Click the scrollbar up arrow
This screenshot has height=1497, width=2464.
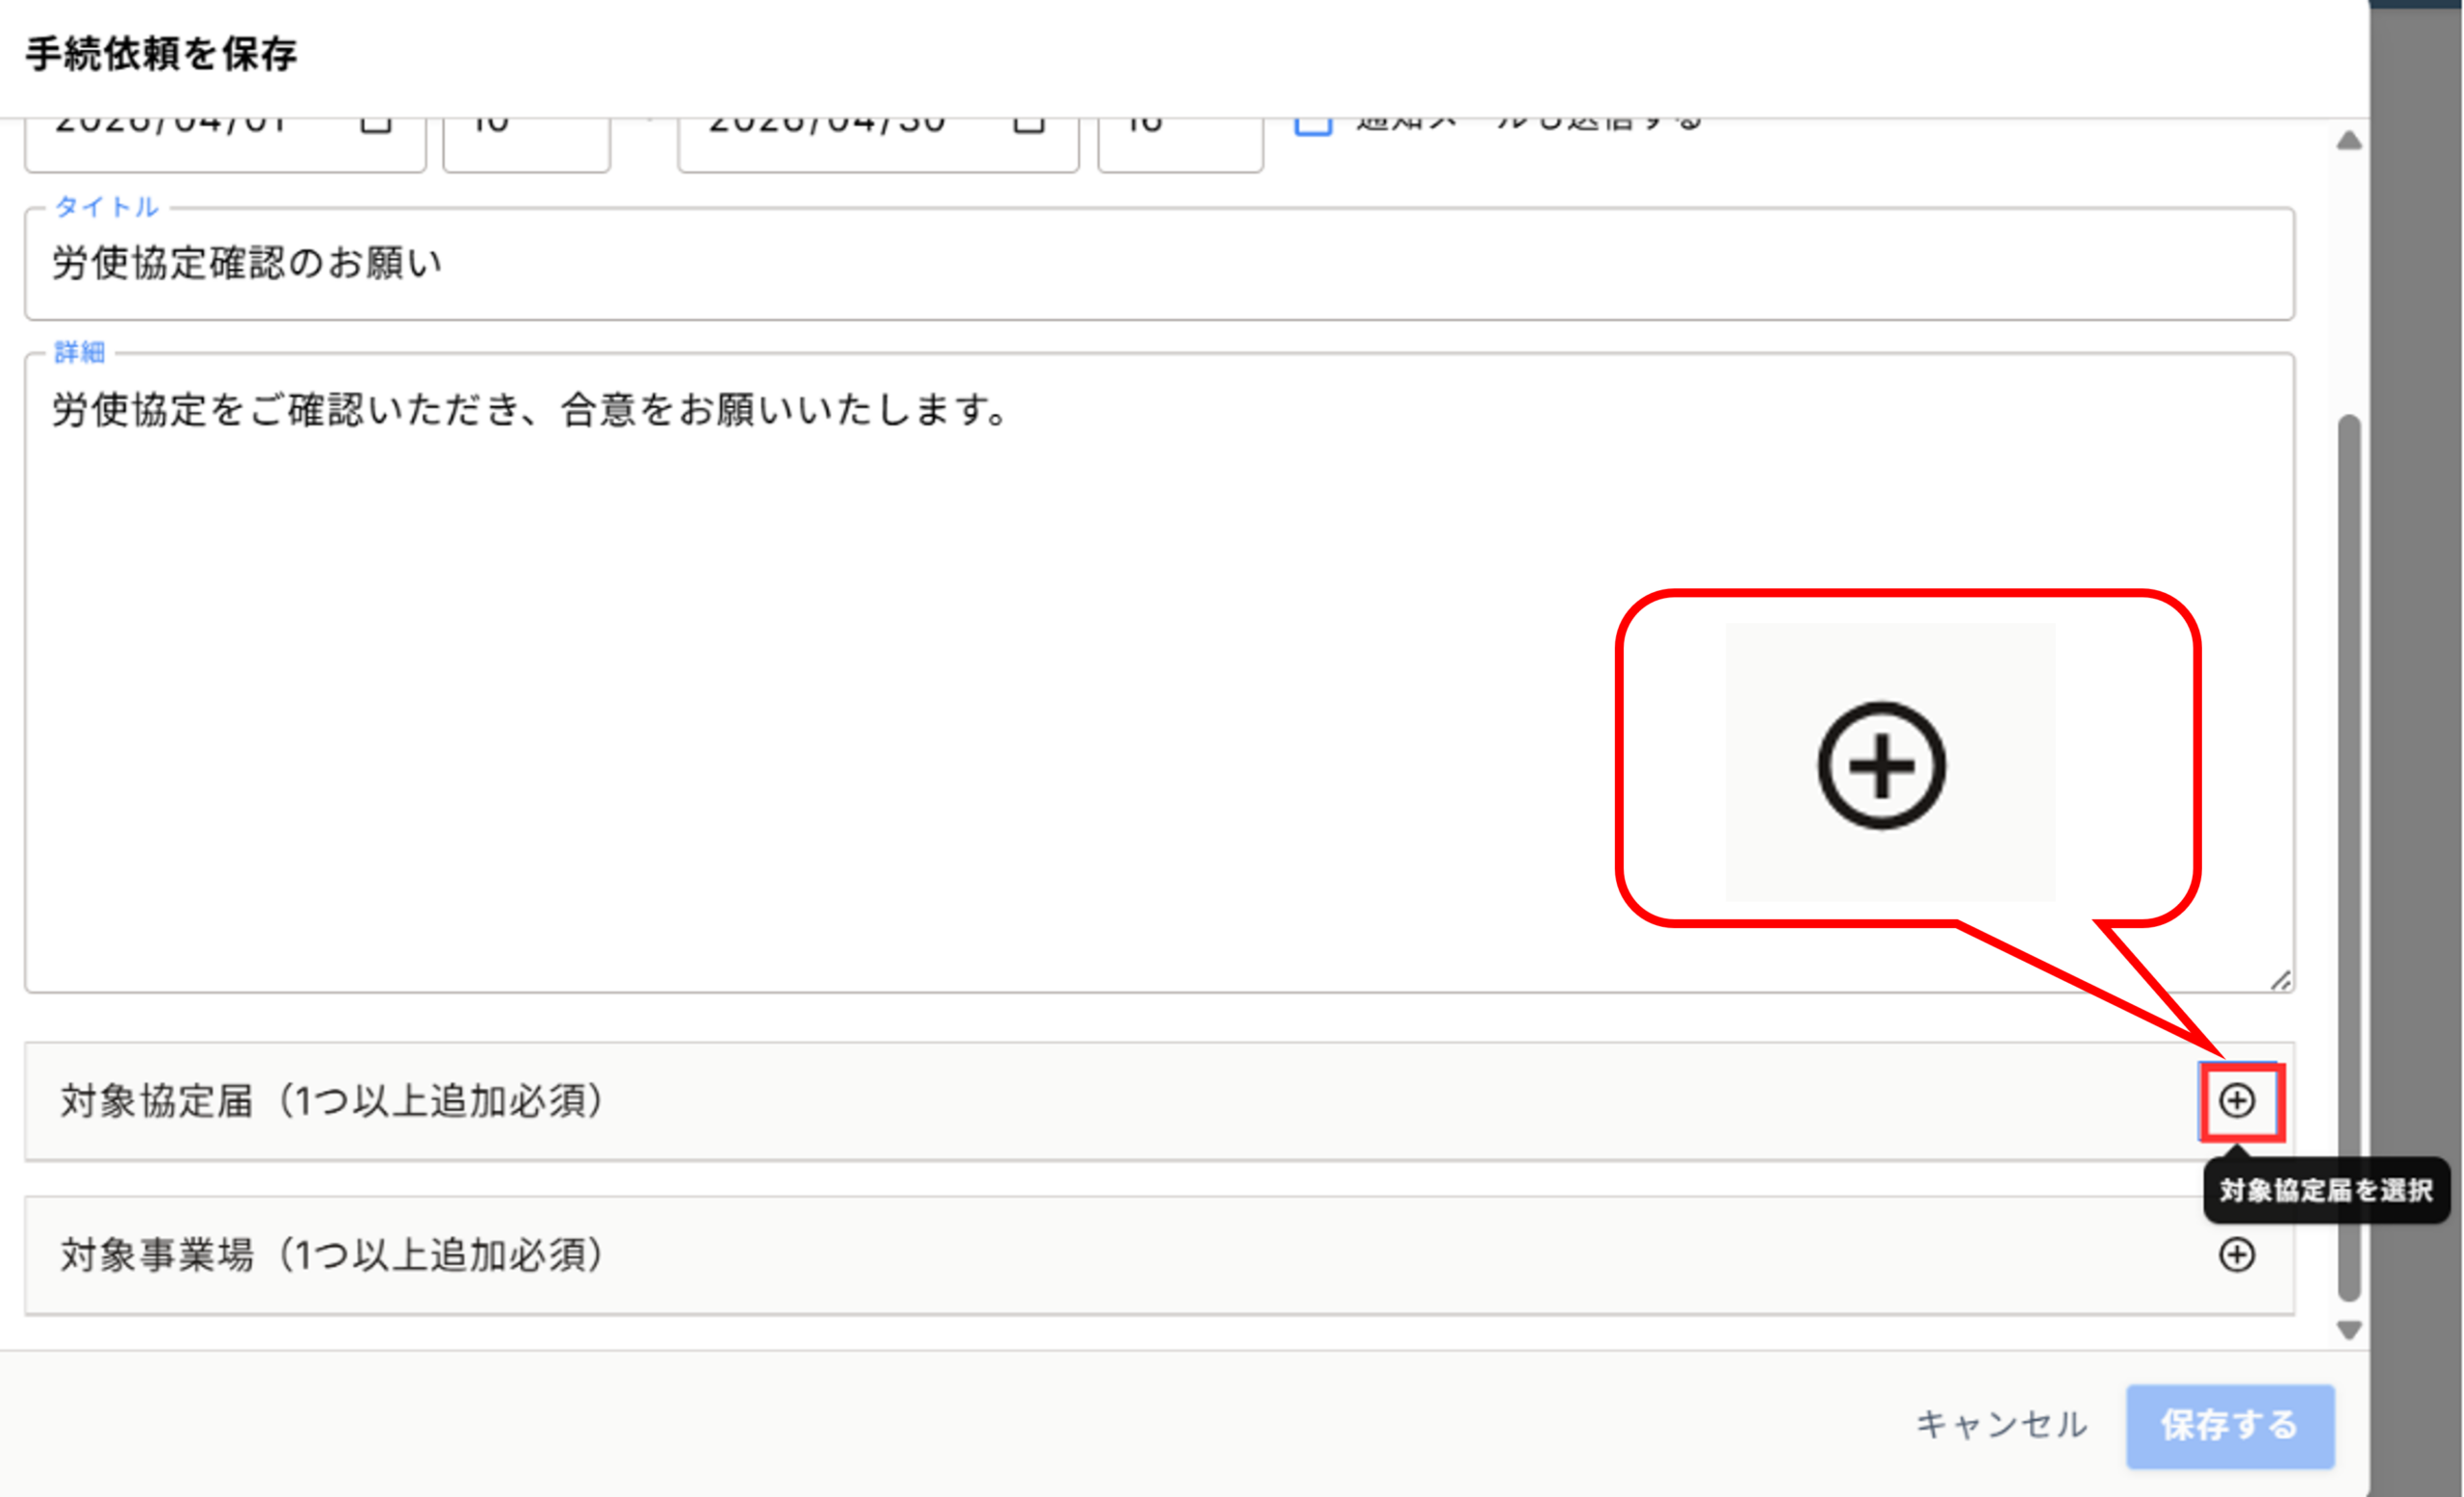(2349, 141)
